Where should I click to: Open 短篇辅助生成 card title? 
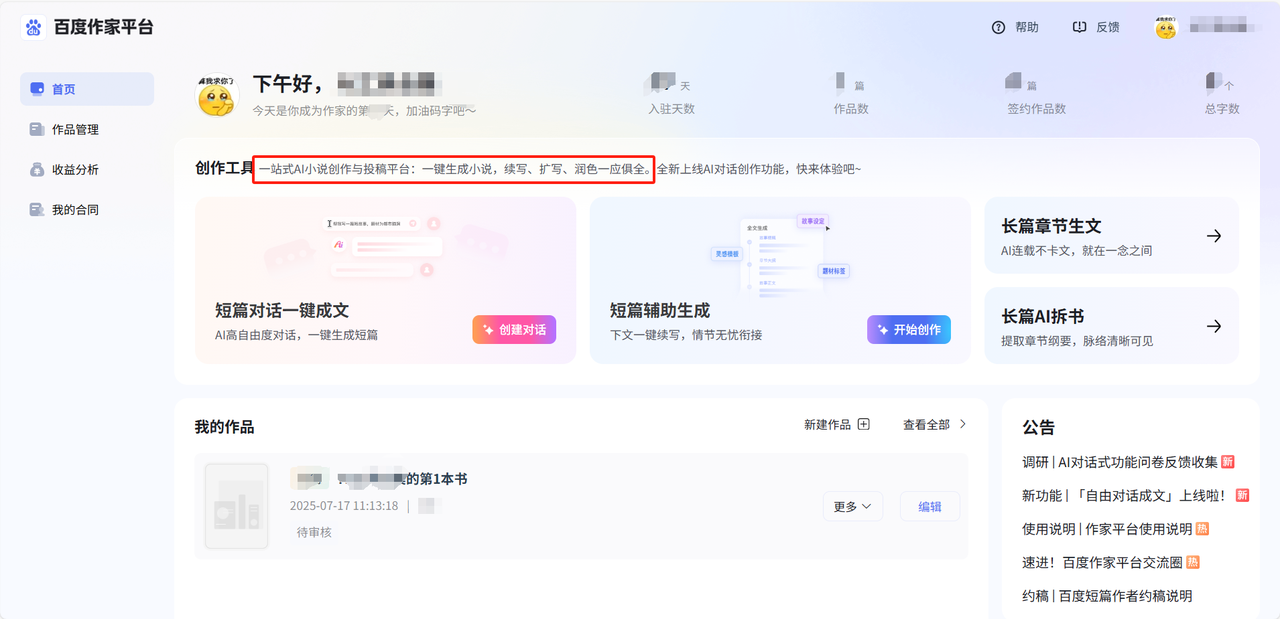[660, 310]
